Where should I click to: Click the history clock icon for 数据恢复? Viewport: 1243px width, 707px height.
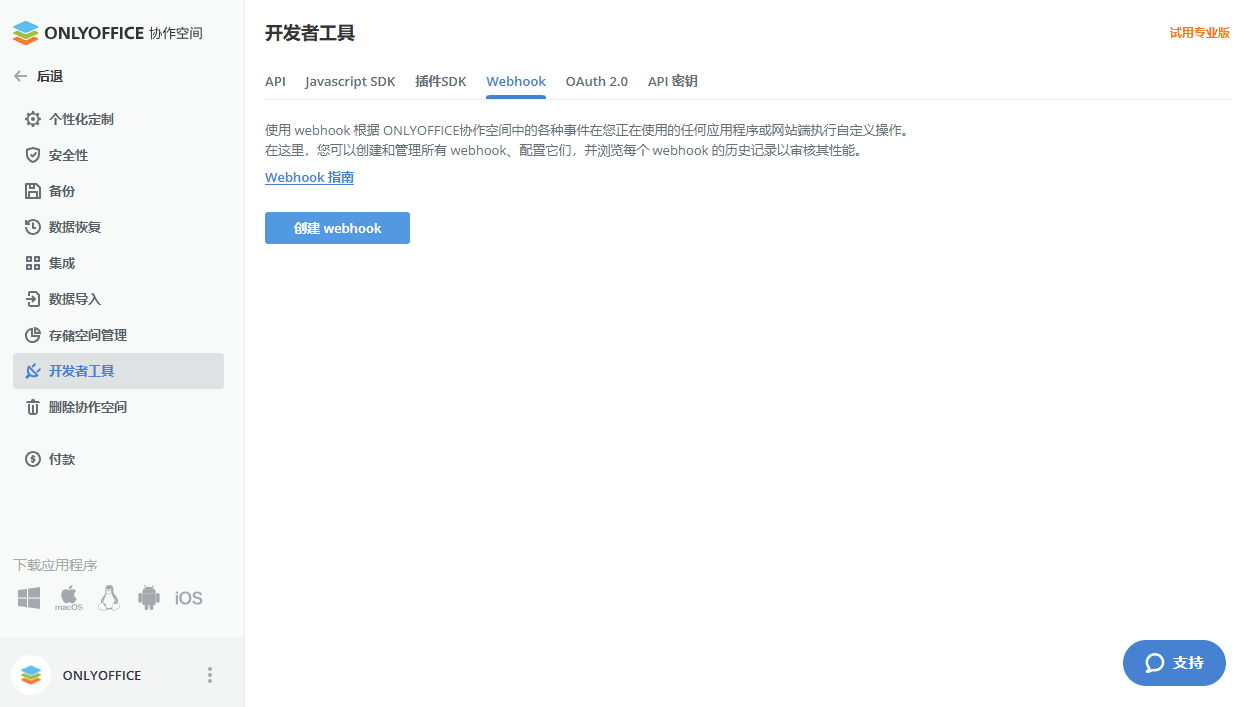point(33,227)
